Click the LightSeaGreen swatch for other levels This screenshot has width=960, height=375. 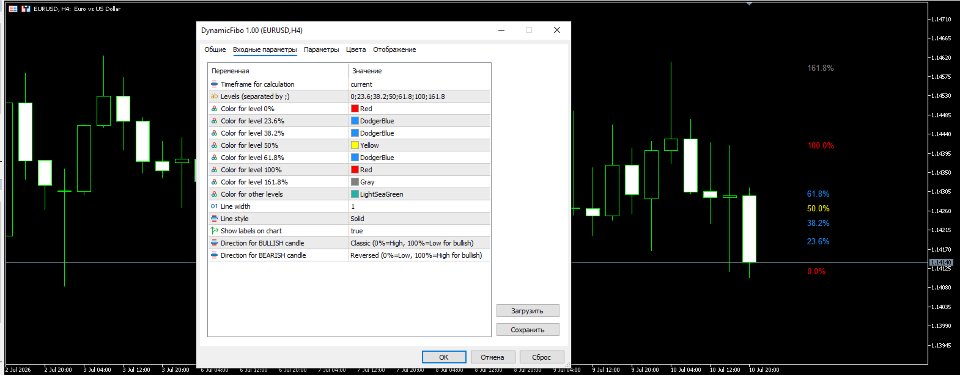[354, 194]
